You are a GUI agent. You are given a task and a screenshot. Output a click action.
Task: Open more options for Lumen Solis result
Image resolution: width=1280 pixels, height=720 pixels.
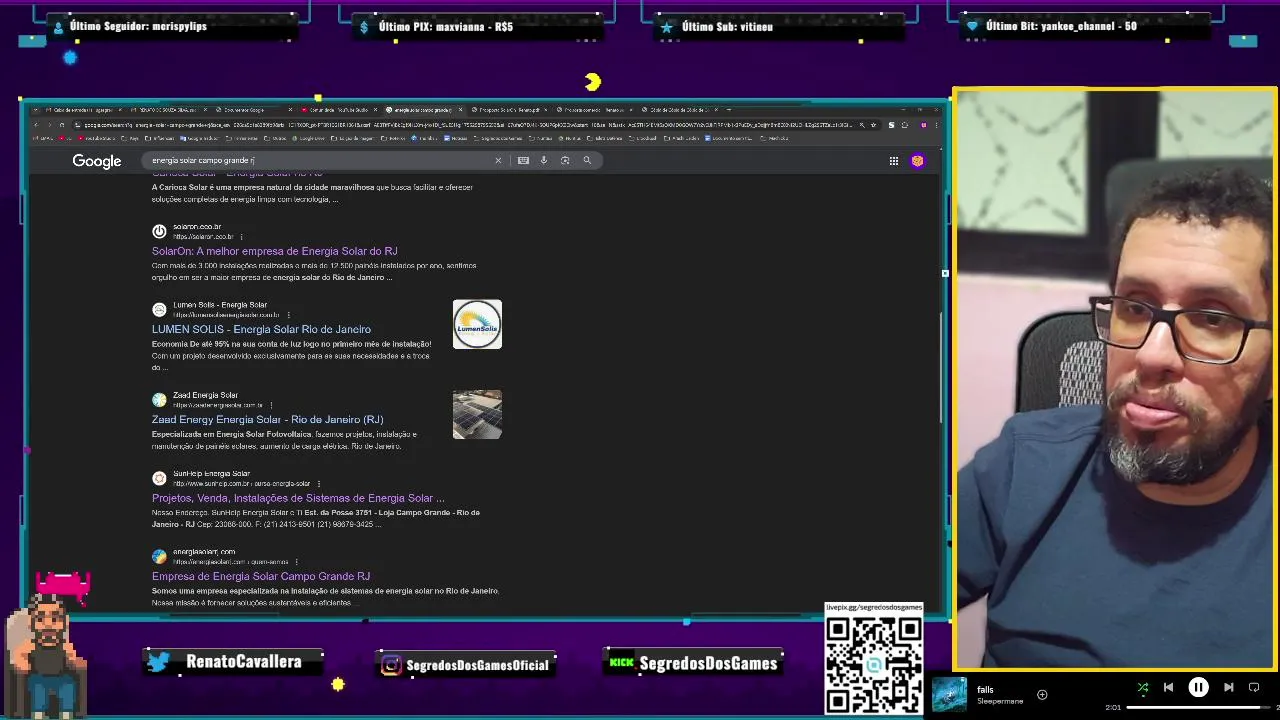(289, 315)
